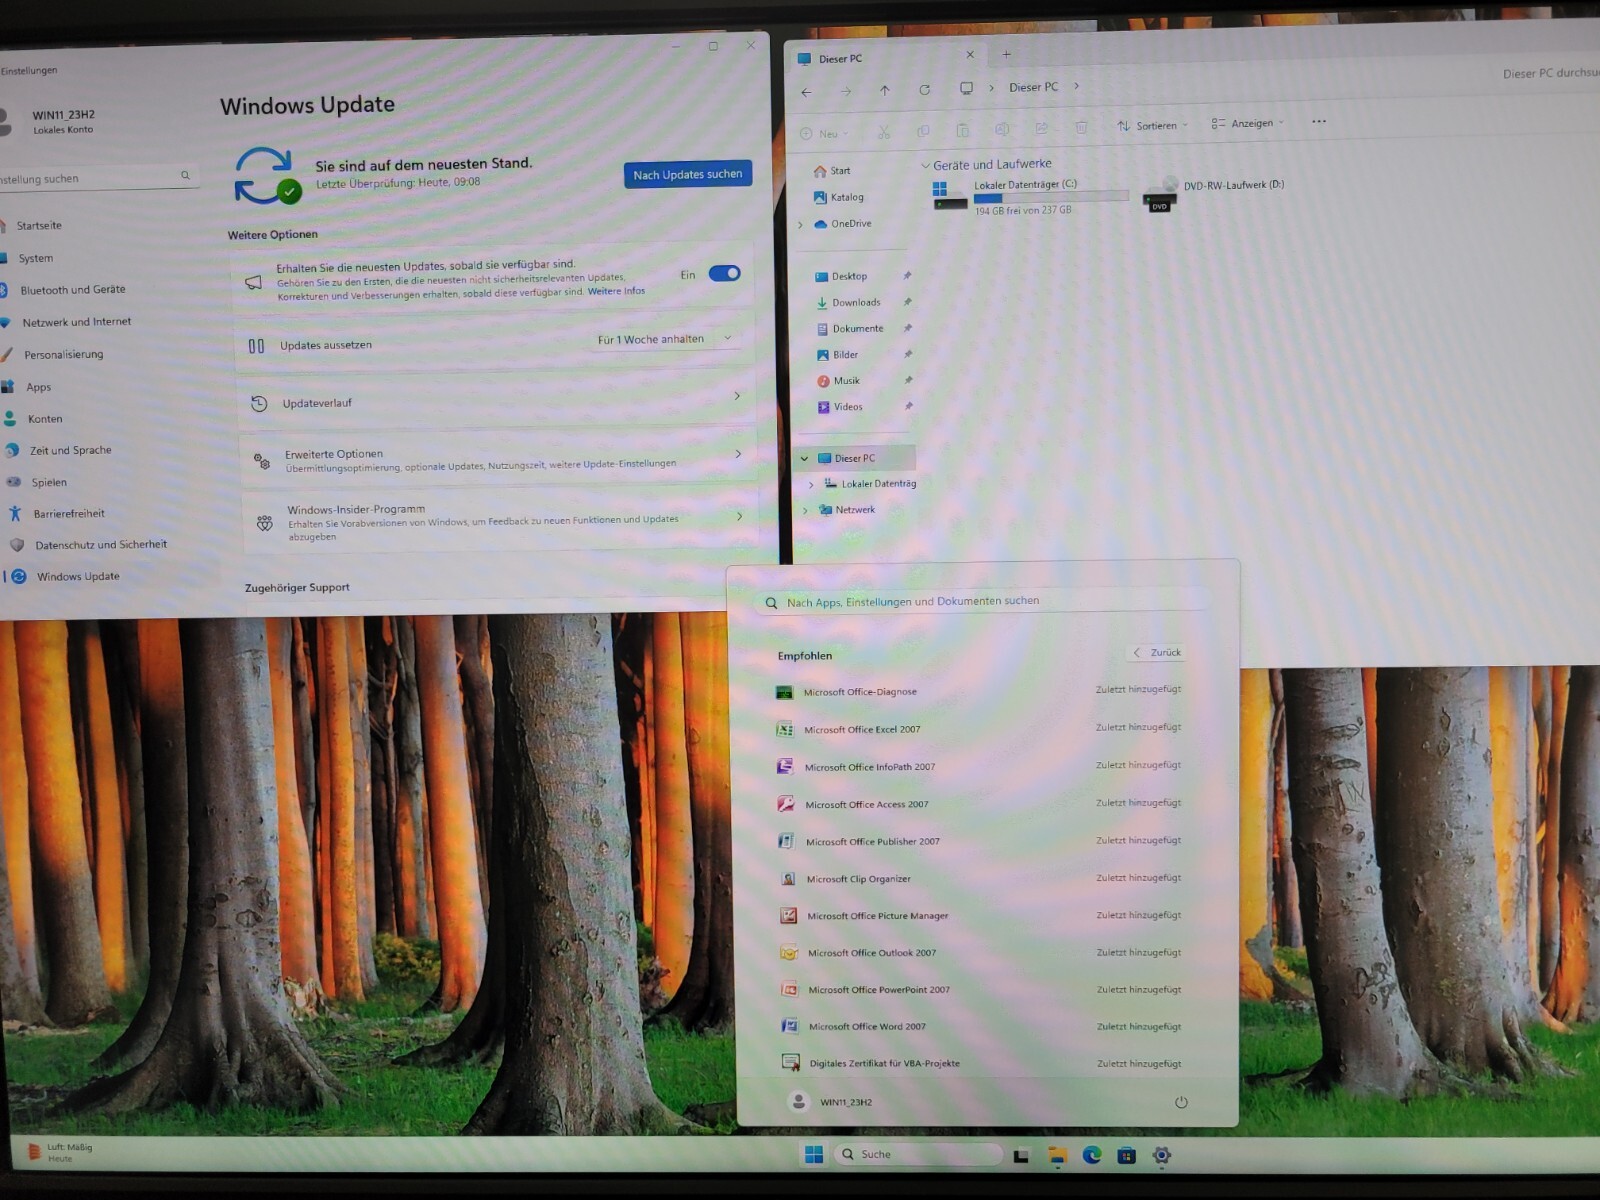Collapse Geräte und Laufwerke group
This screenshot has height=1200, width=1600.
click(x=925, y=165)
